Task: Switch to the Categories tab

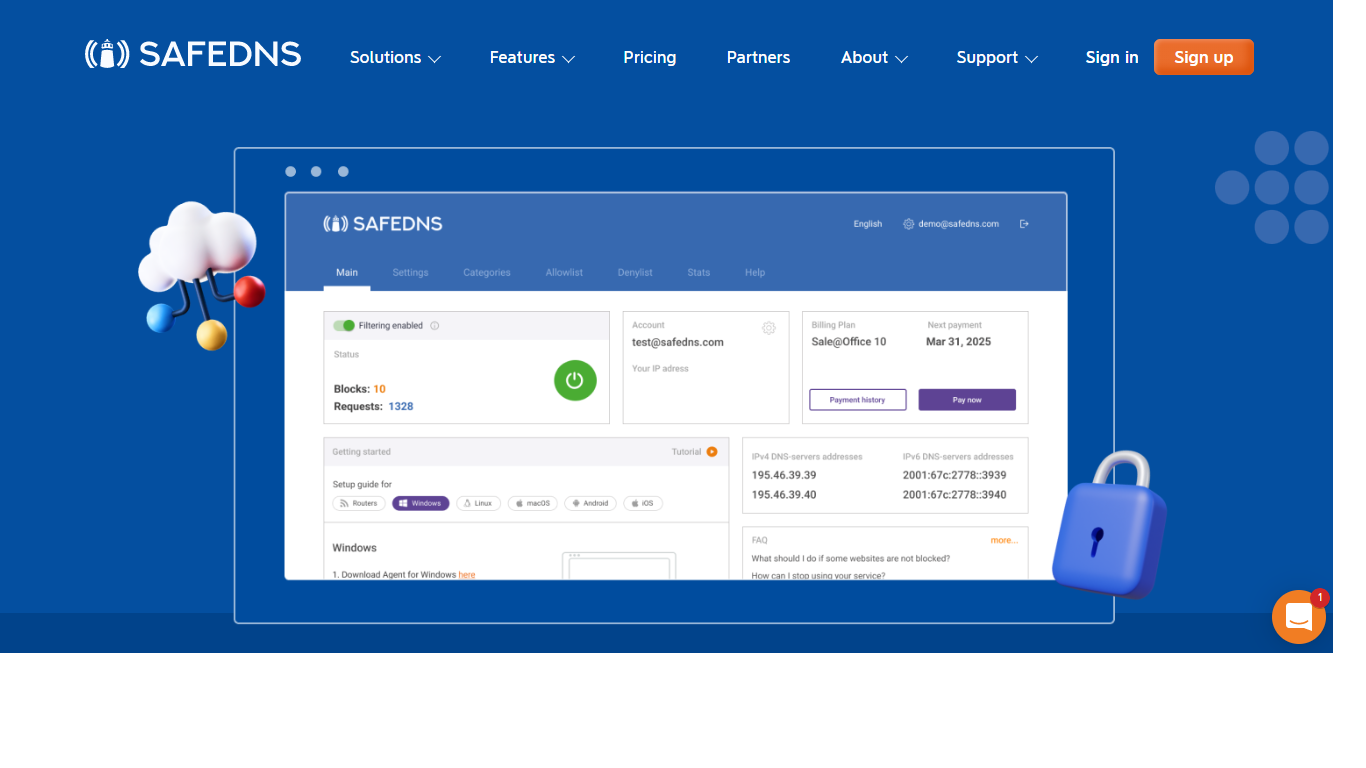Action: (487, 273)
